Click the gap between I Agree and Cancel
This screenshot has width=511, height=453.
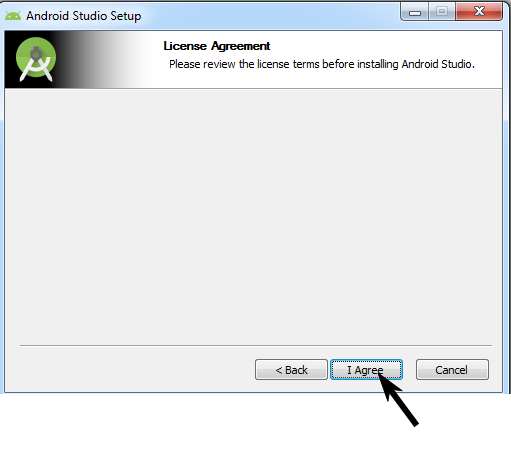[x=409, y=370]
